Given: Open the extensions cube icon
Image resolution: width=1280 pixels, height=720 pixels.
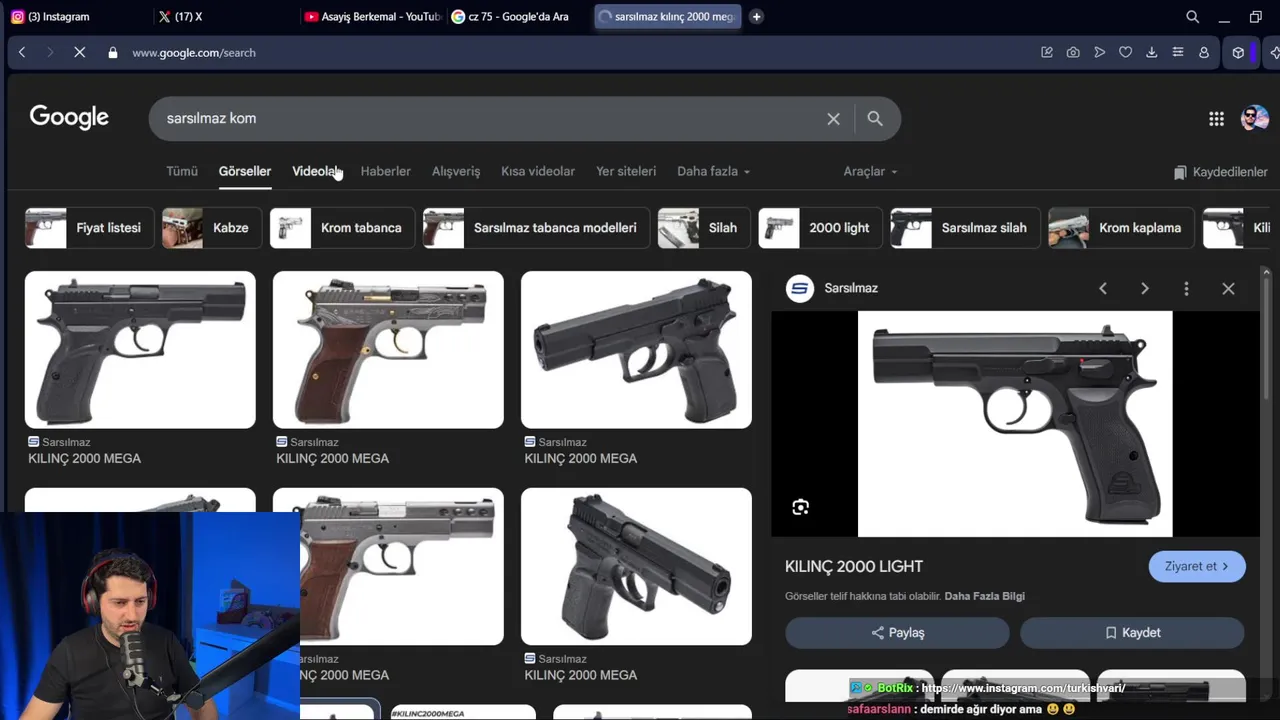Looking at the screenshot, I should click(x=1238, y=52).
